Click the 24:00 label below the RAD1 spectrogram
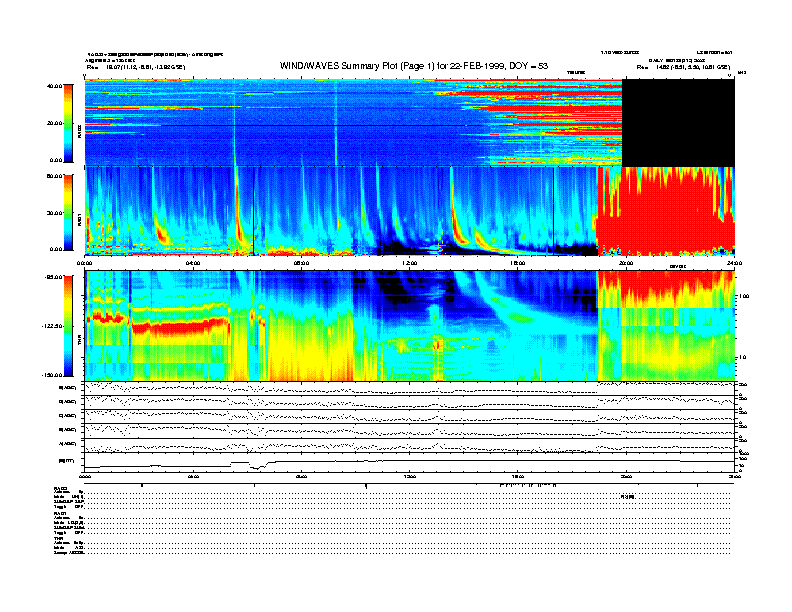This screenshot has width=792, height=612. pos(734,263)
